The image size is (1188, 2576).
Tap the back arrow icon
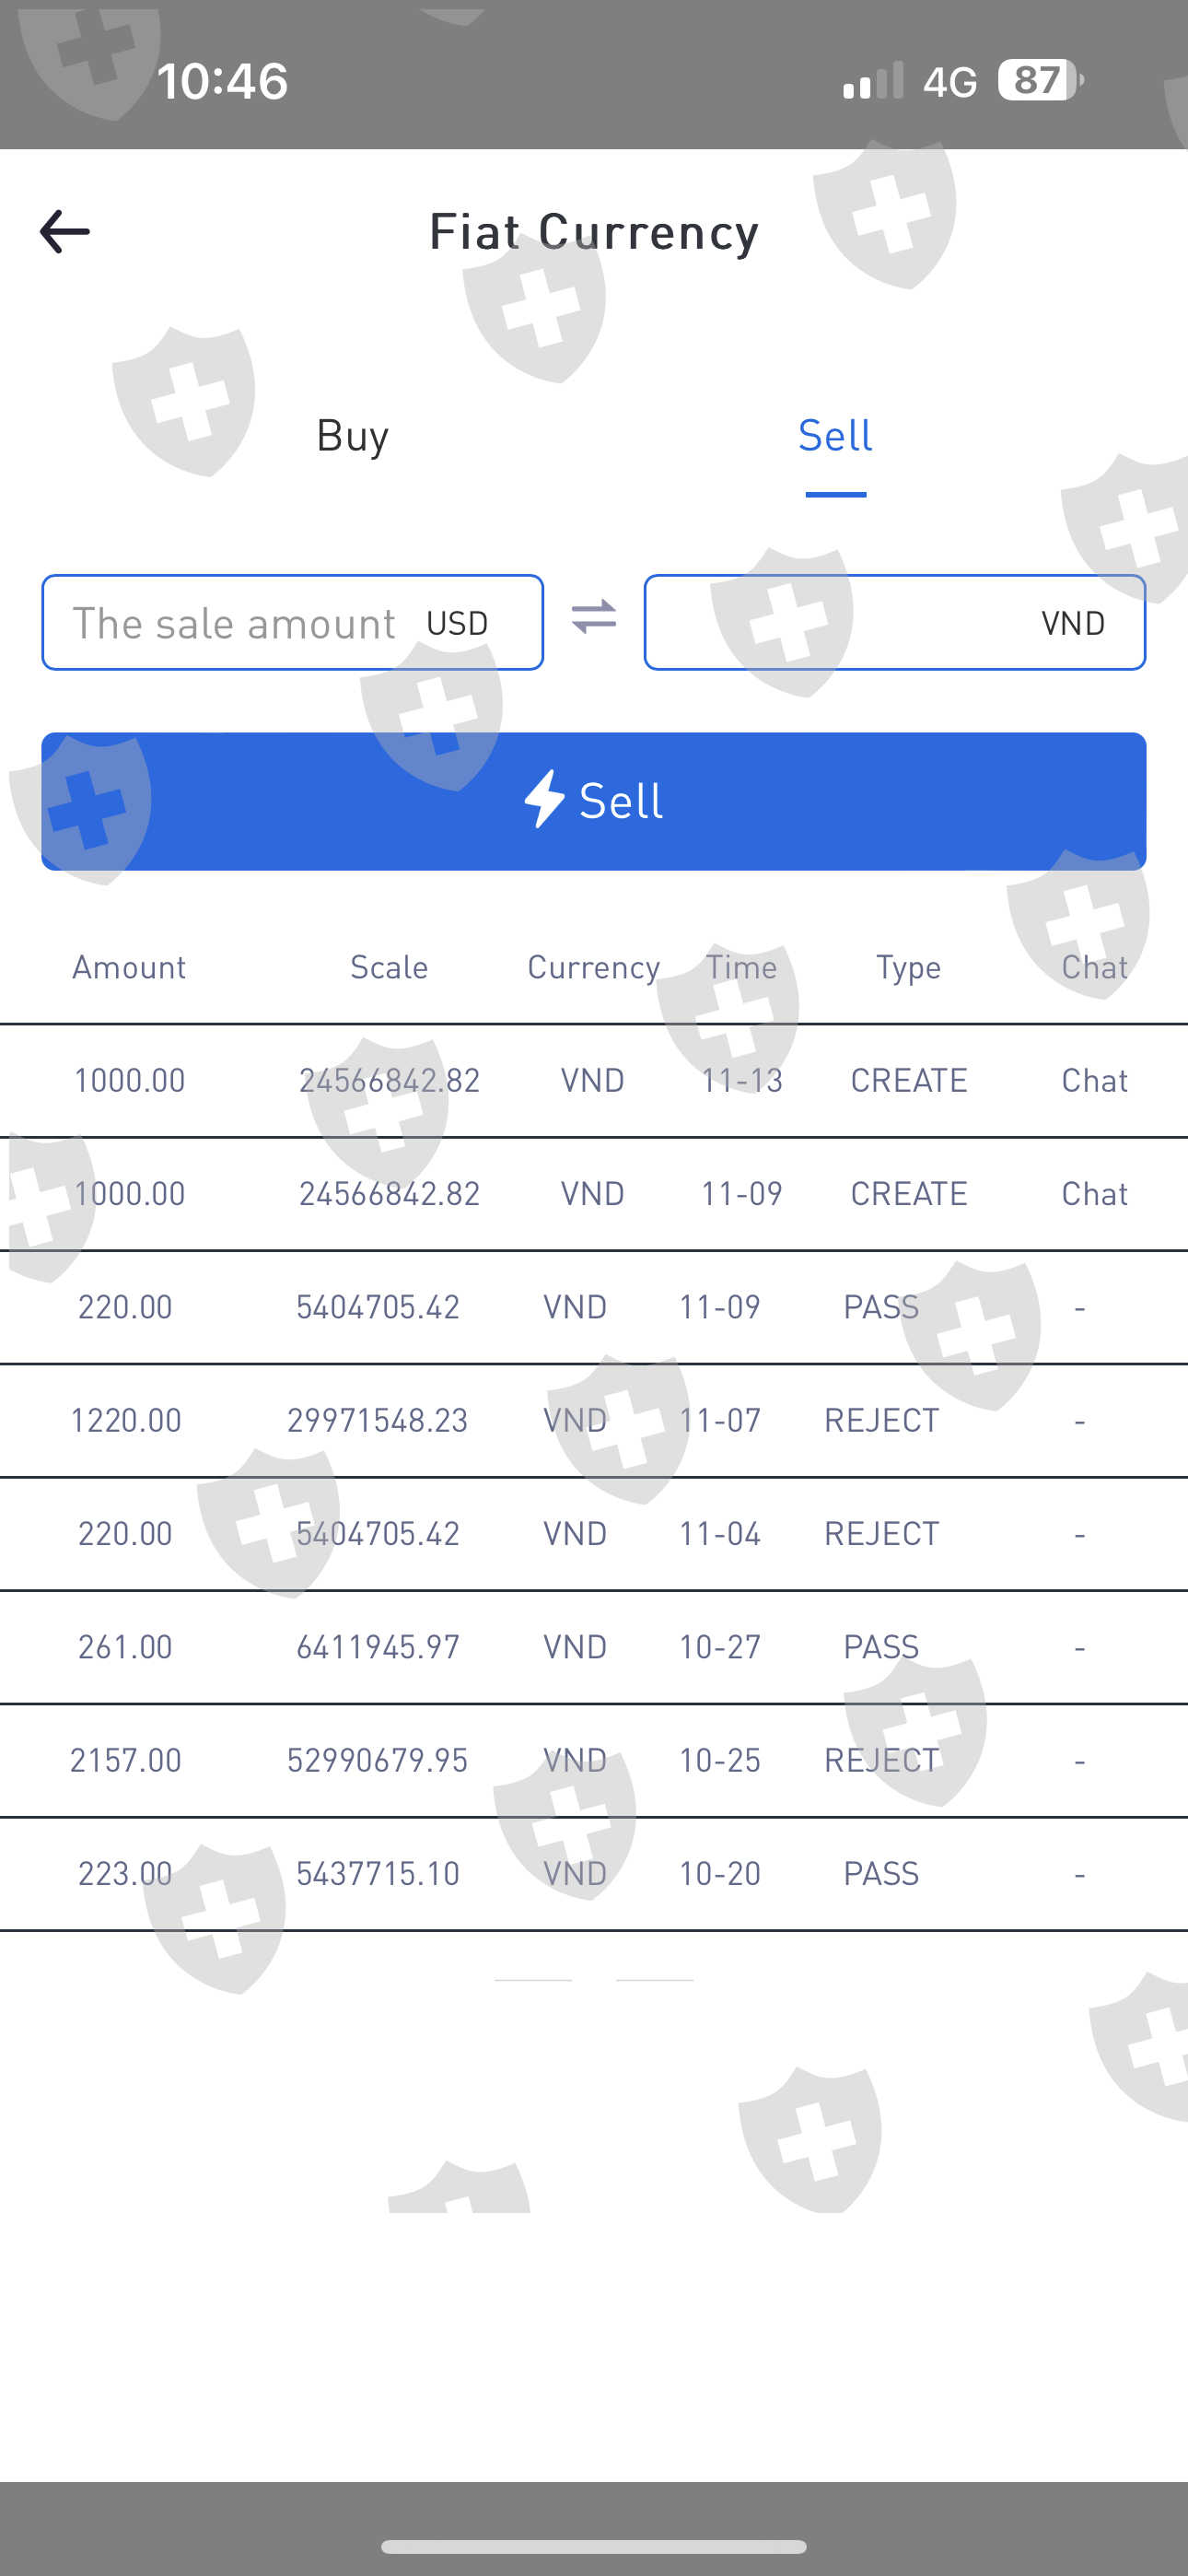tap(65, 232)
